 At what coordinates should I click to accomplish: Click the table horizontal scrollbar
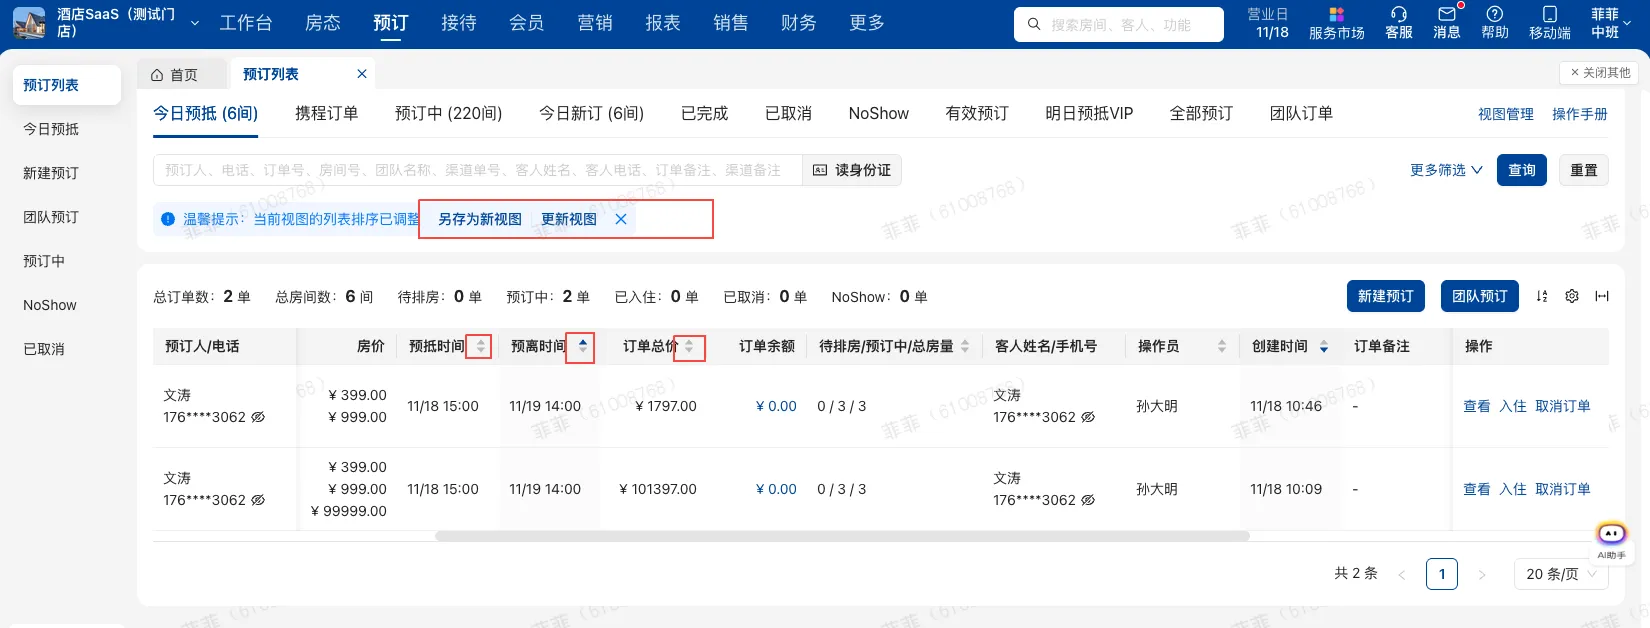842,536
